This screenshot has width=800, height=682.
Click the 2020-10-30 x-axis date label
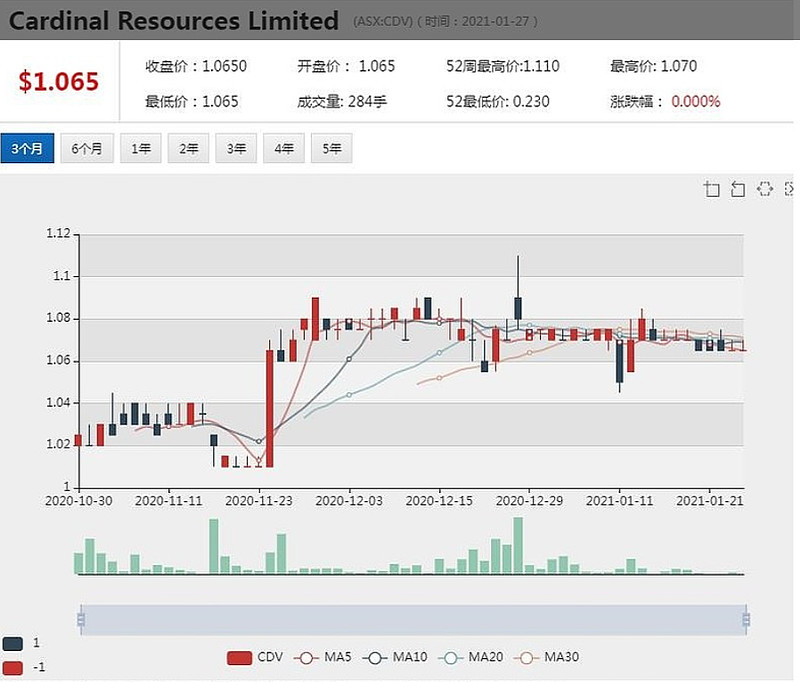[79, 501]
